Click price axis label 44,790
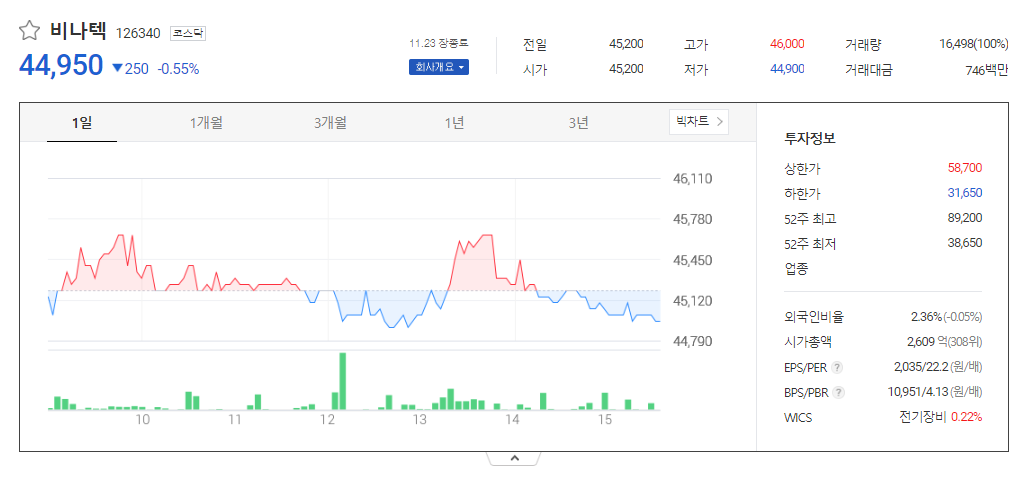The image size is (1027, 479). pos(694,341)
